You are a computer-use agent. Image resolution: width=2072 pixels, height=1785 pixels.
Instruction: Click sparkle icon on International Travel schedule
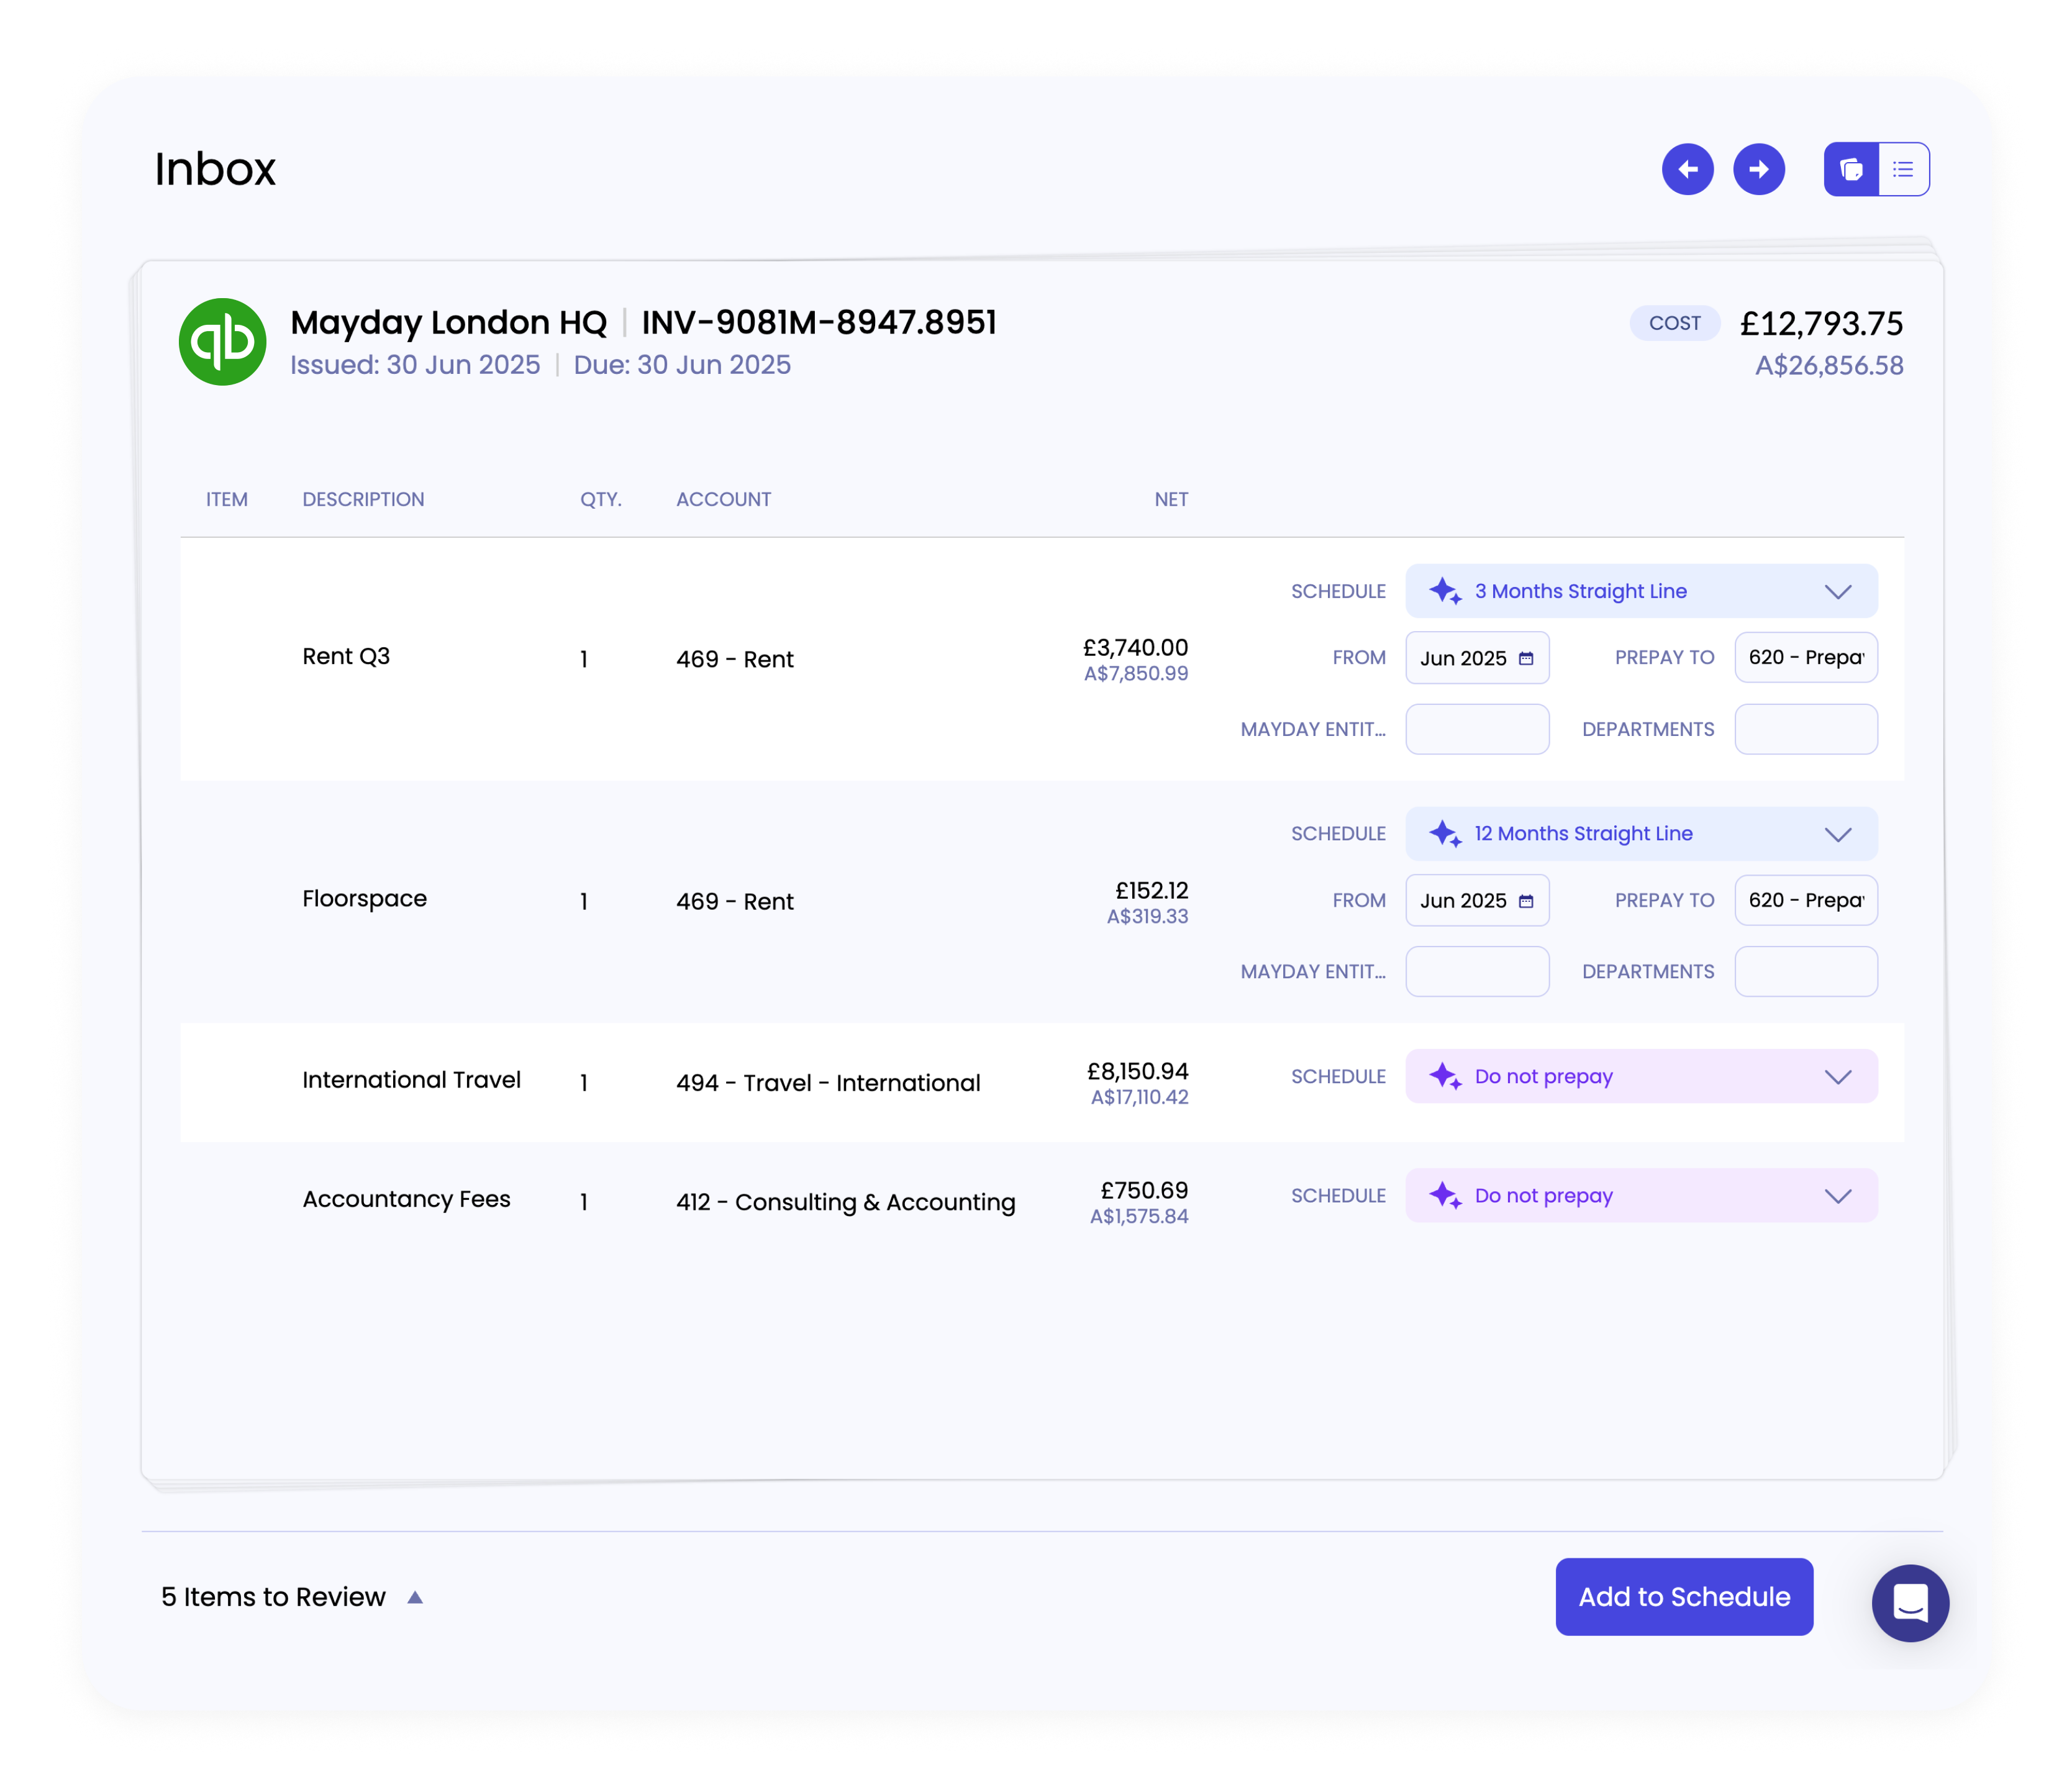click(1445, 1076)
